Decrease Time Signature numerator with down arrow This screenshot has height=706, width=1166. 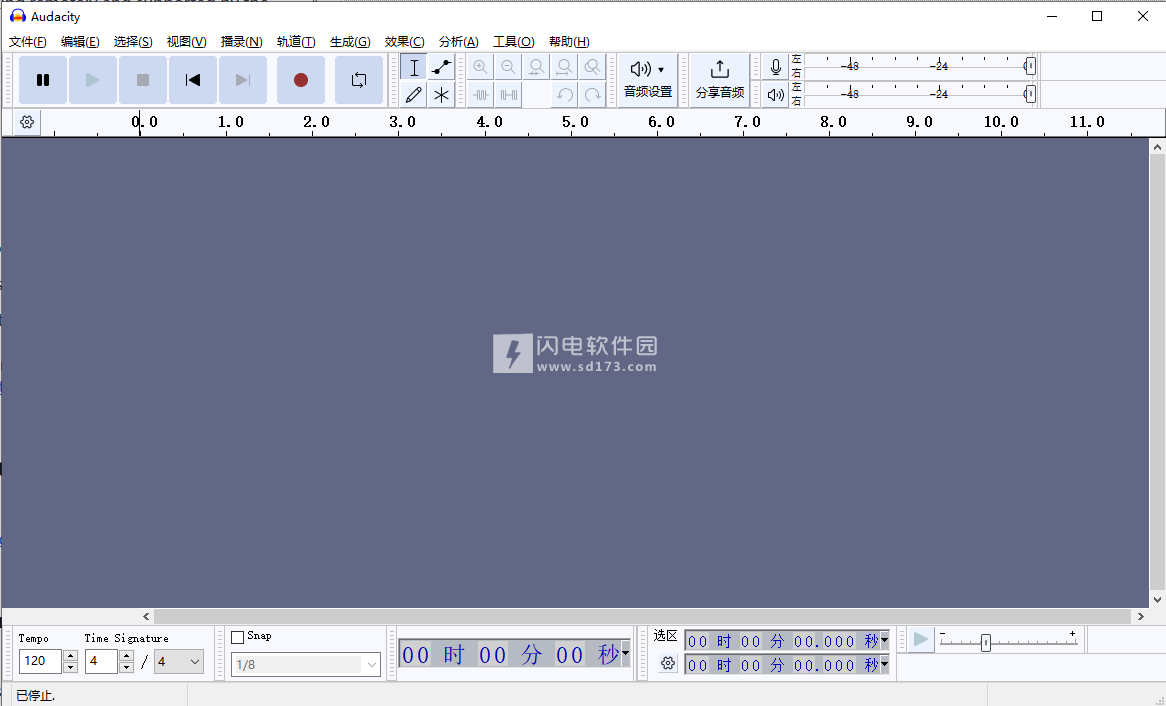[126, 667]
